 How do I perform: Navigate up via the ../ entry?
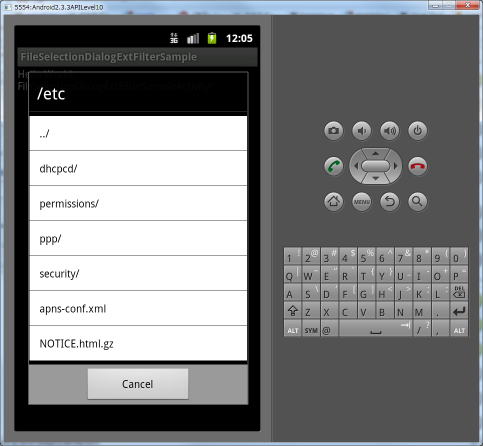pos(138,133)
